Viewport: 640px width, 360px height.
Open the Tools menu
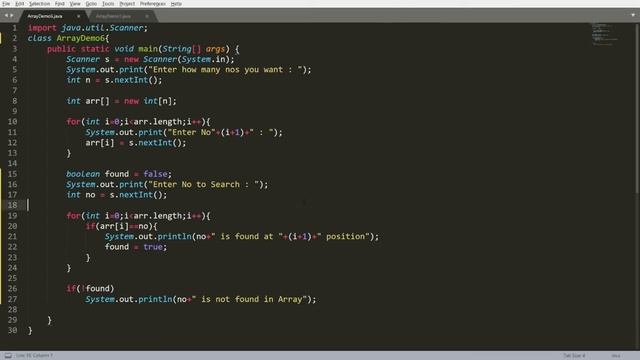click(108, 4)
